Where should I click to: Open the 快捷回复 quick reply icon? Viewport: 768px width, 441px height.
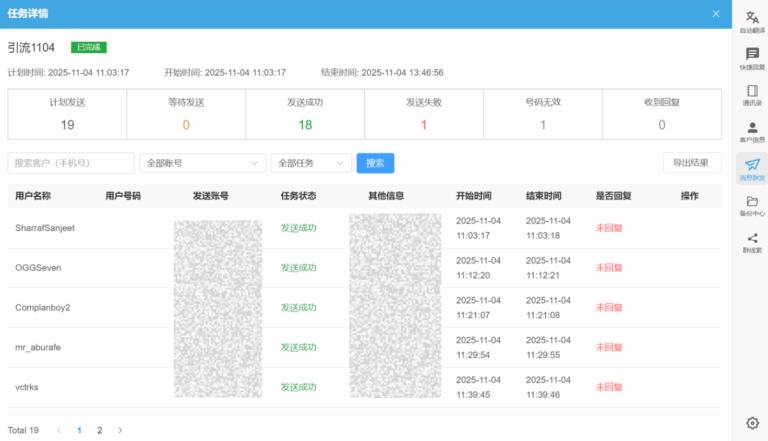tap(752, 59)
